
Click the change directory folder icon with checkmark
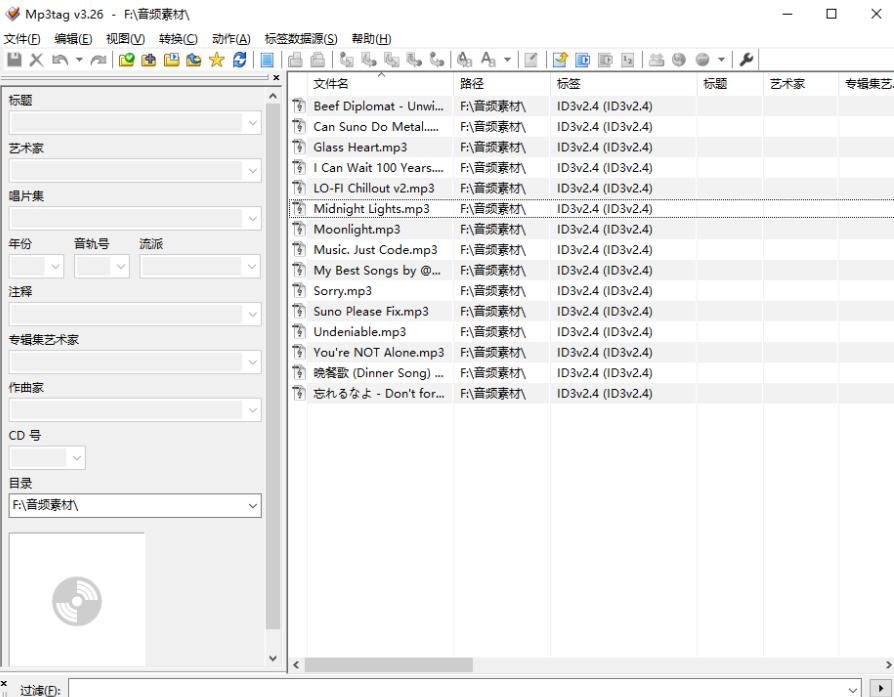click(127, 59)
